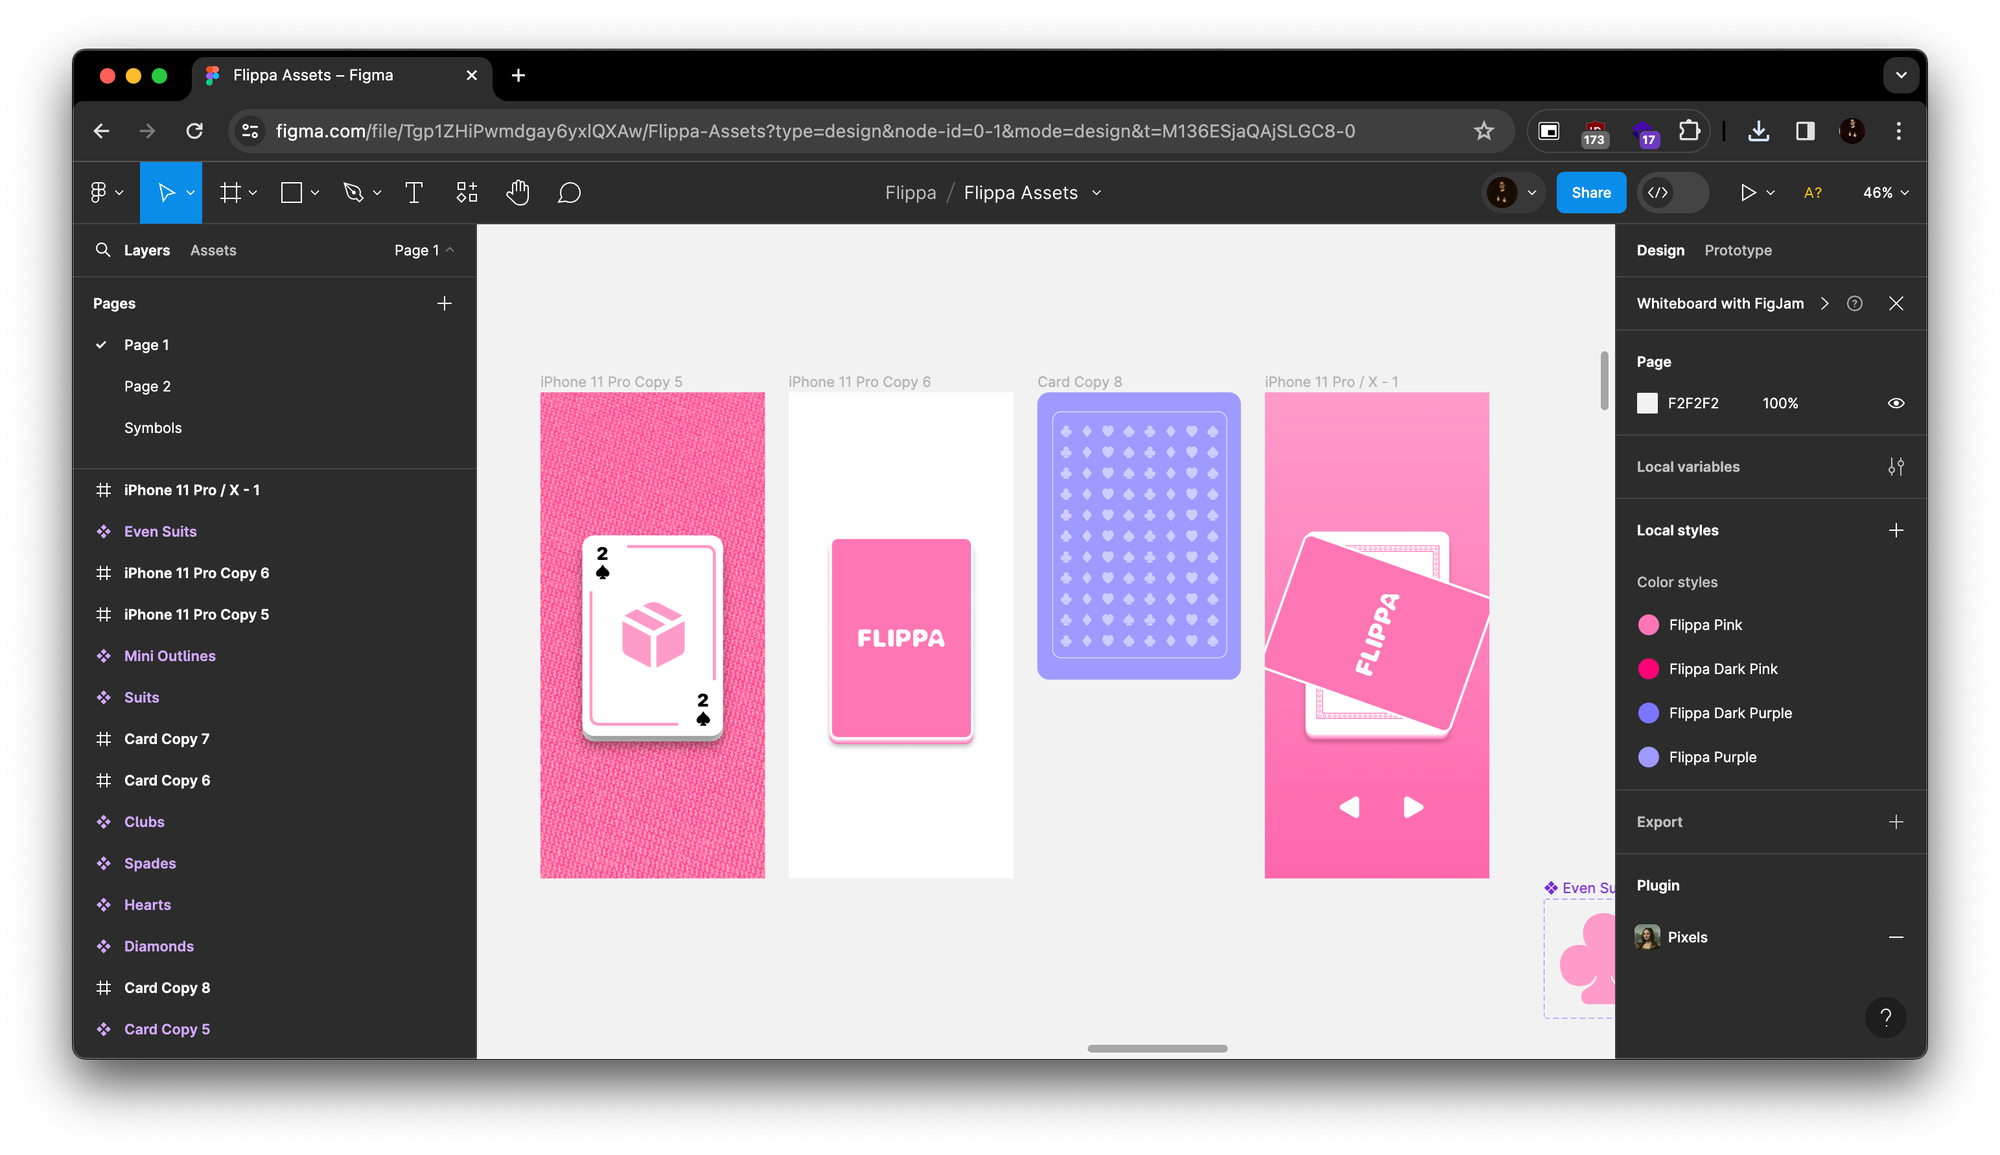Click the FigJam info question icon
Viewport: 2000px width, 1155px height.
[x=1854, y=303]
